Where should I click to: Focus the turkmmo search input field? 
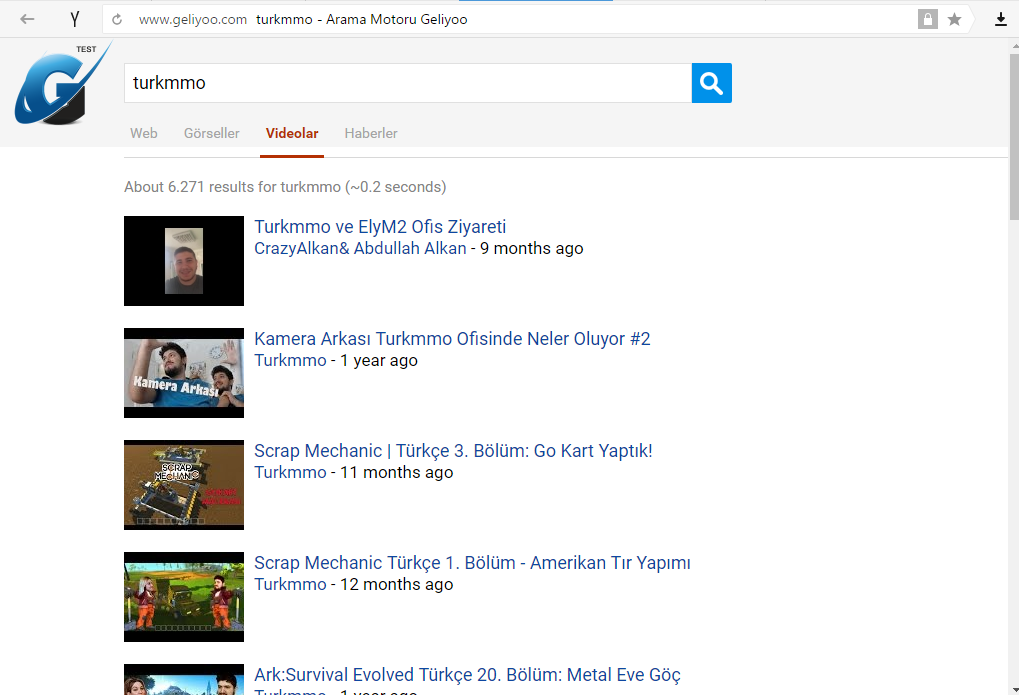407,83
